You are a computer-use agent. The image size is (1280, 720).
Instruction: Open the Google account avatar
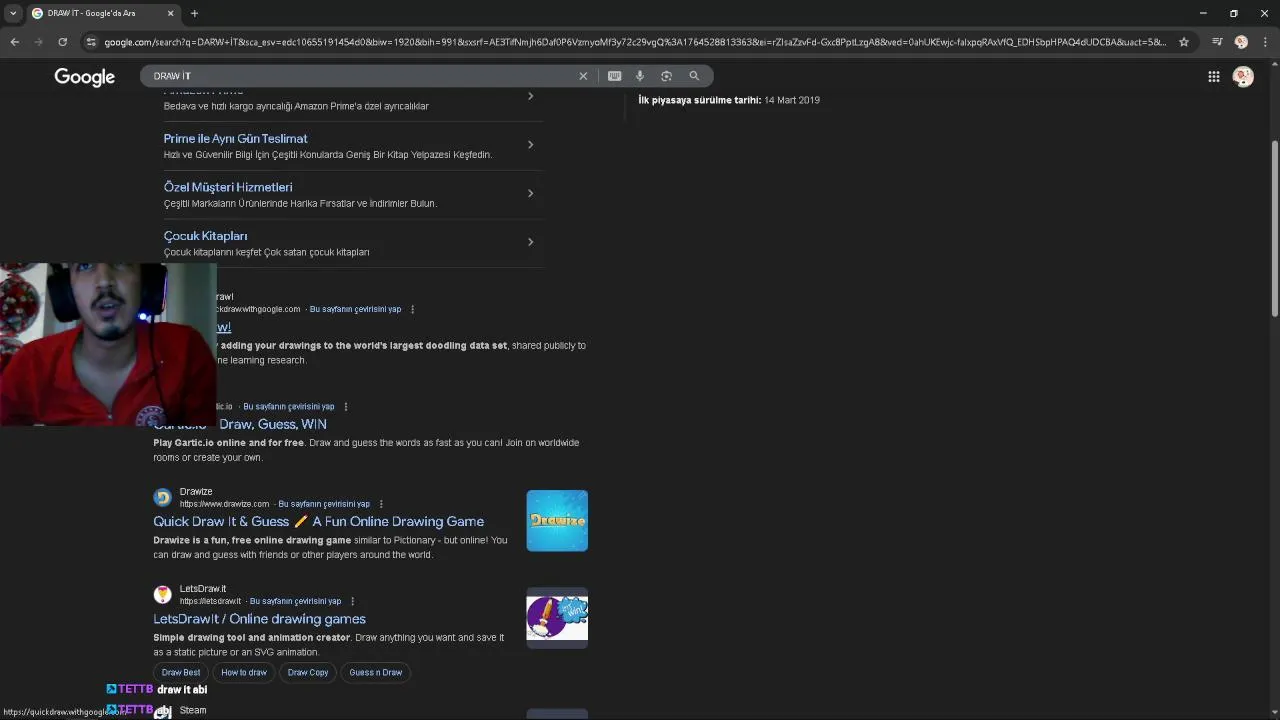[x=1243, y=77]
